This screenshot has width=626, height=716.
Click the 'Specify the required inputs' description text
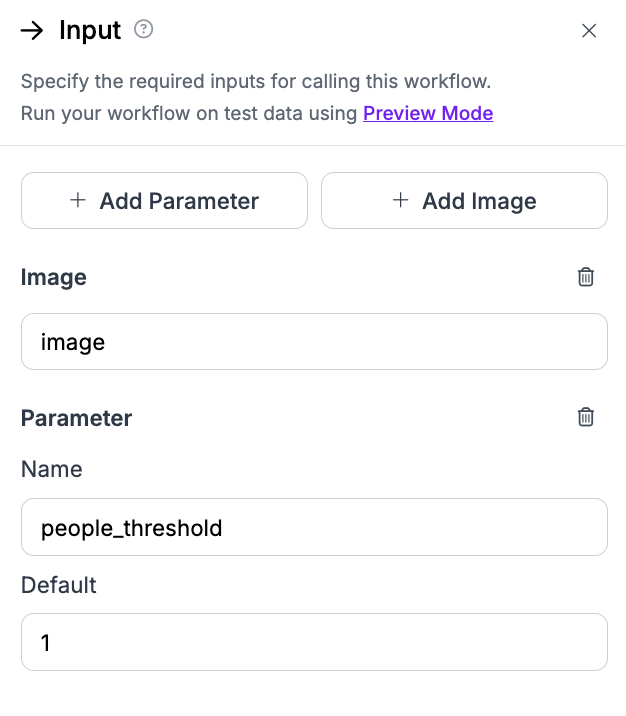coord(256,81)
